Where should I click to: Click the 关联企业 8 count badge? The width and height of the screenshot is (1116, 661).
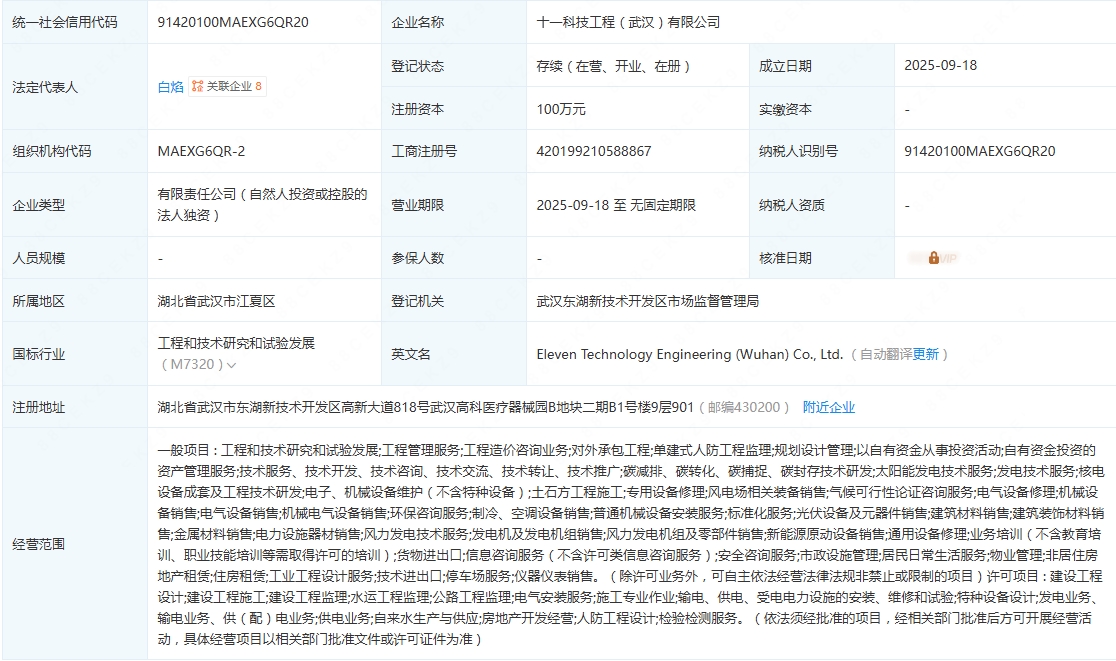[x=258, y=87]
